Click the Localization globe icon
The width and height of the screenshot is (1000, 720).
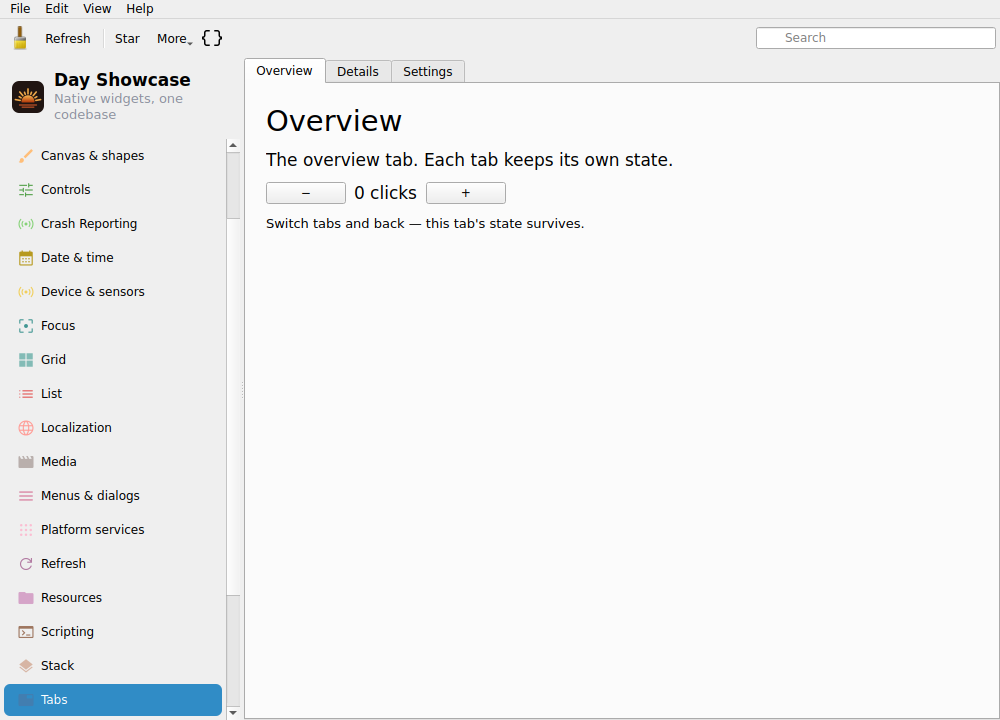26,428
